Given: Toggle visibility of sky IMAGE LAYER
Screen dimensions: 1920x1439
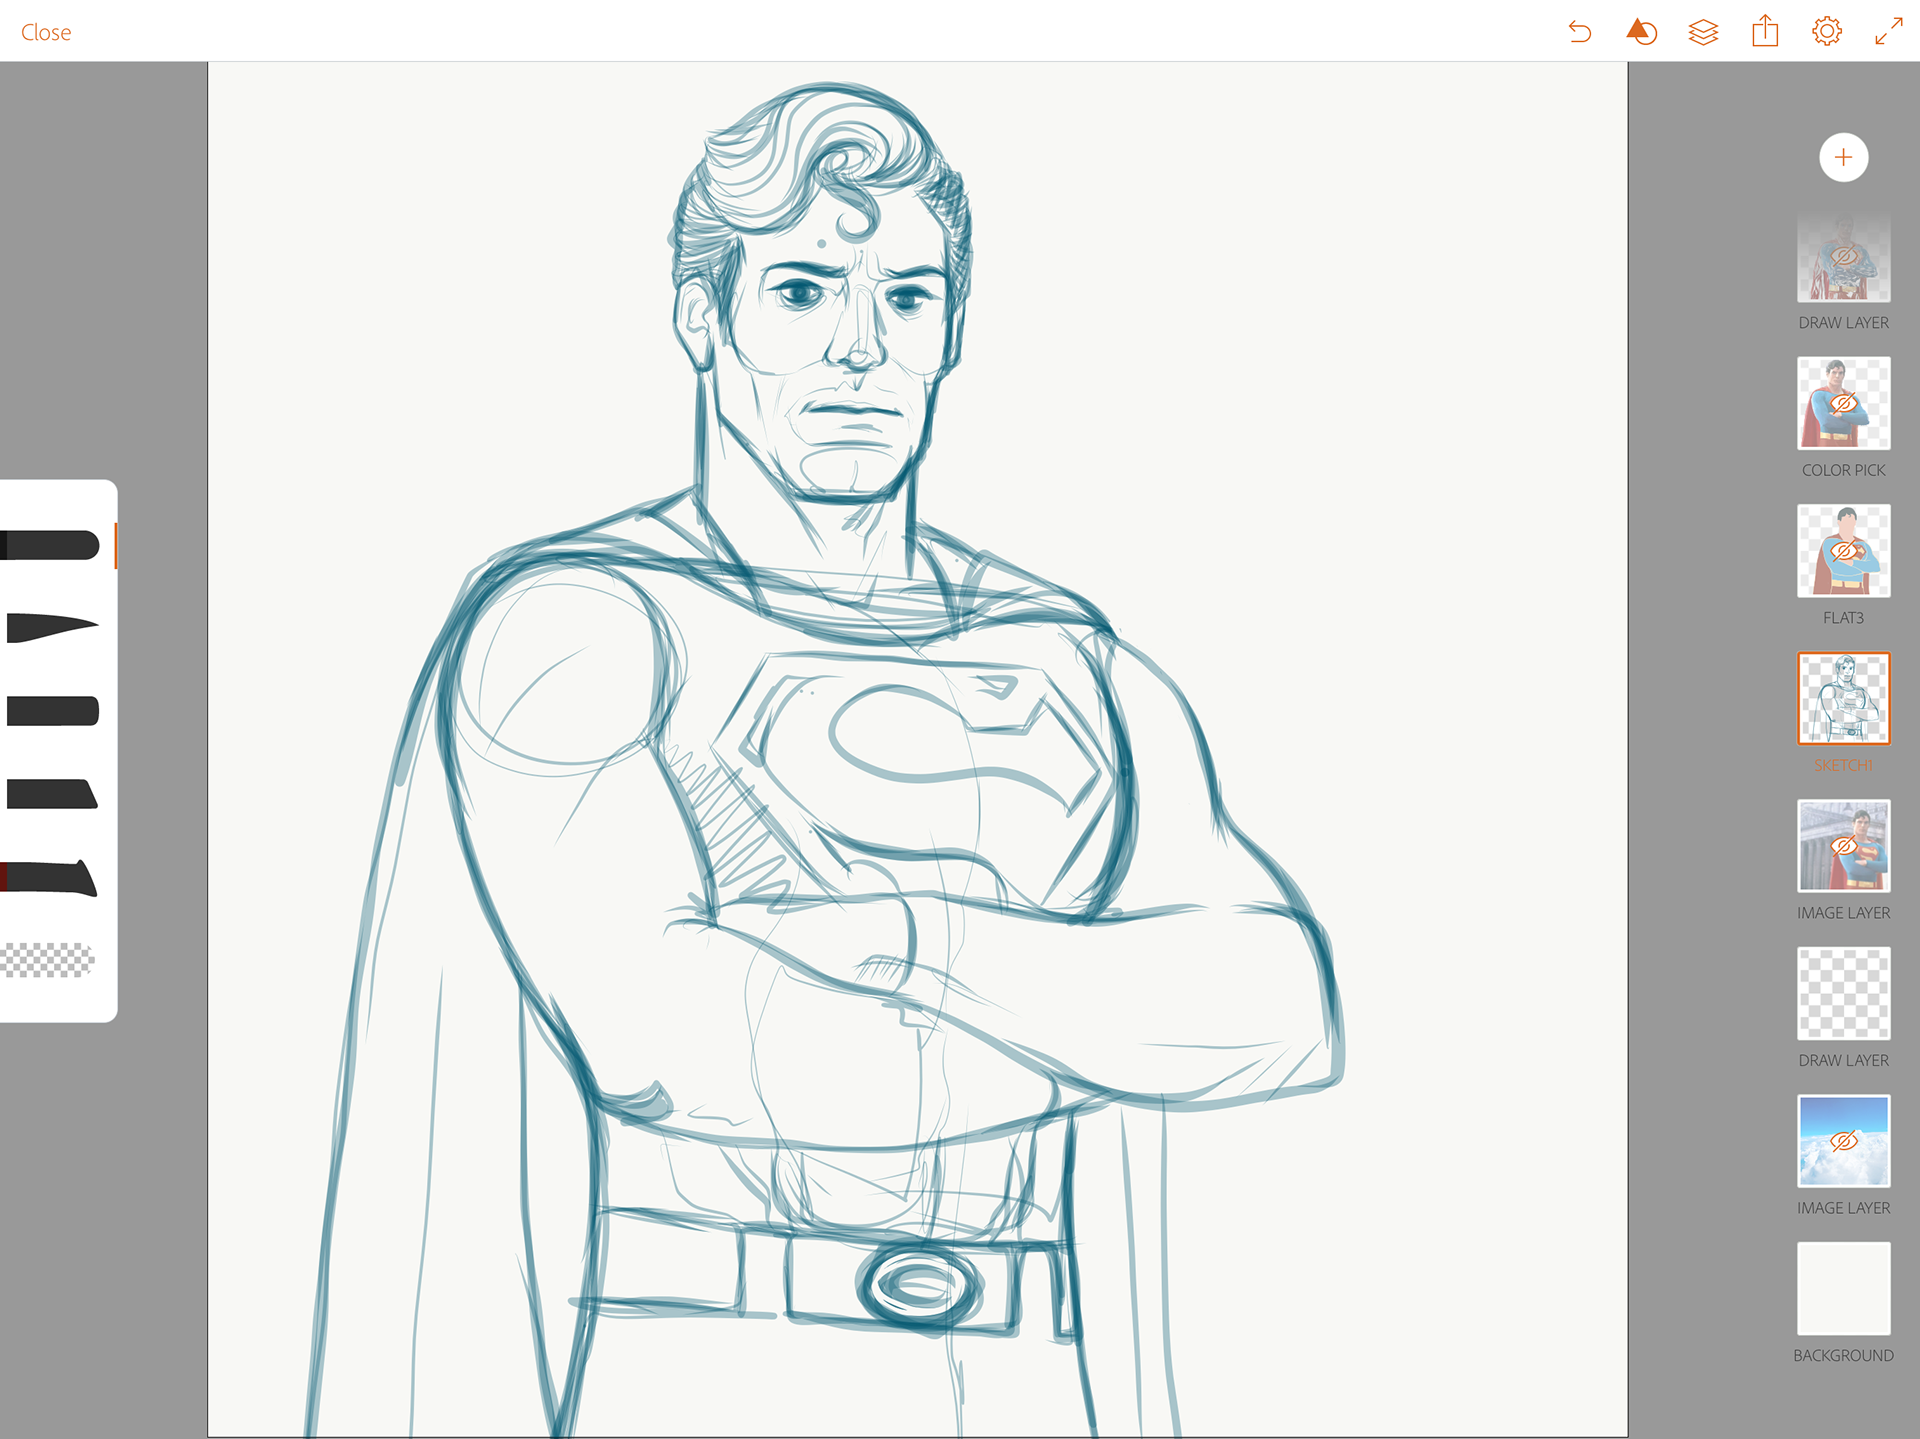Looking at the screenshot, I should click(x=1843, y=1141).
